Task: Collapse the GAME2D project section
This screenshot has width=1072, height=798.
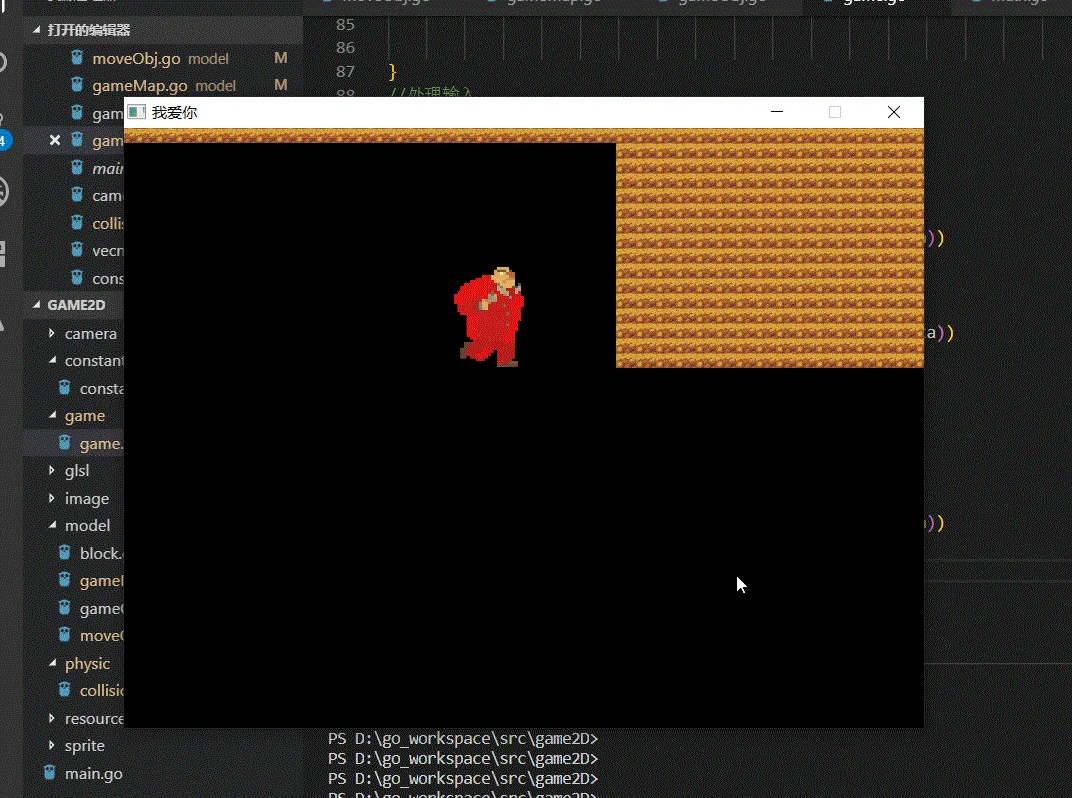Action: 36,305
